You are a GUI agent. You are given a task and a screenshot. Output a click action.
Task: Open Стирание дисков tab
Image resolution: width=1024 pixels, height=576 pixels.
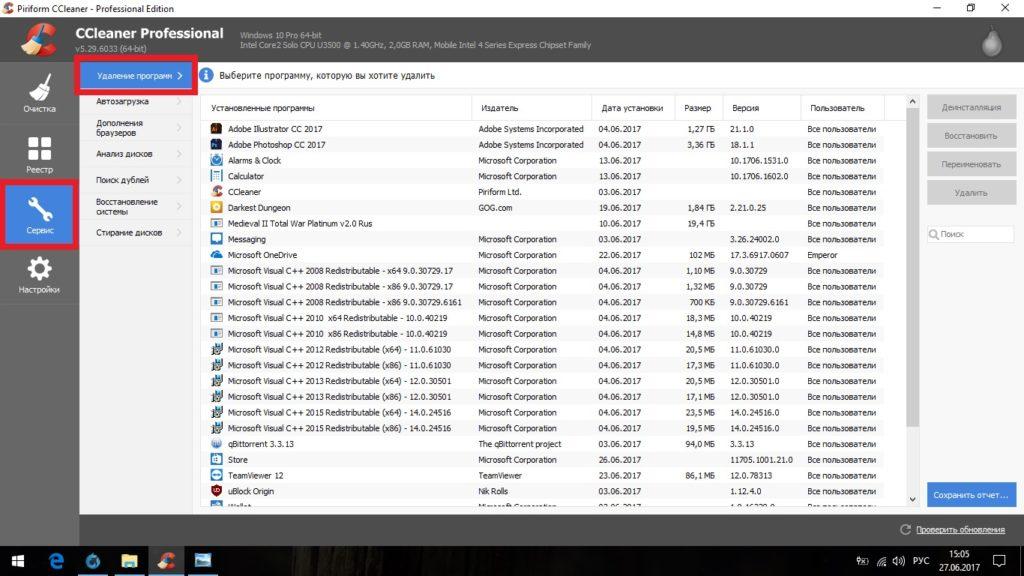[x=136, y=232]
